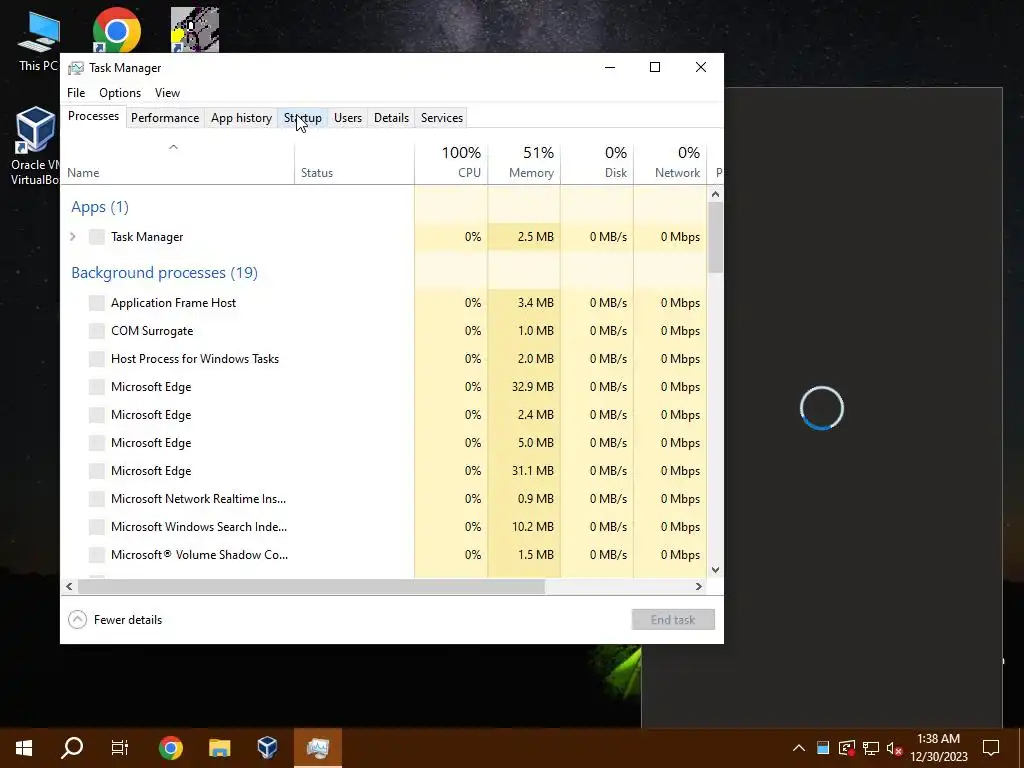Select Microsoft Edge row using 5.0 MB
Viewport: 1024px width, 768px height.
(x=384, y=443)
